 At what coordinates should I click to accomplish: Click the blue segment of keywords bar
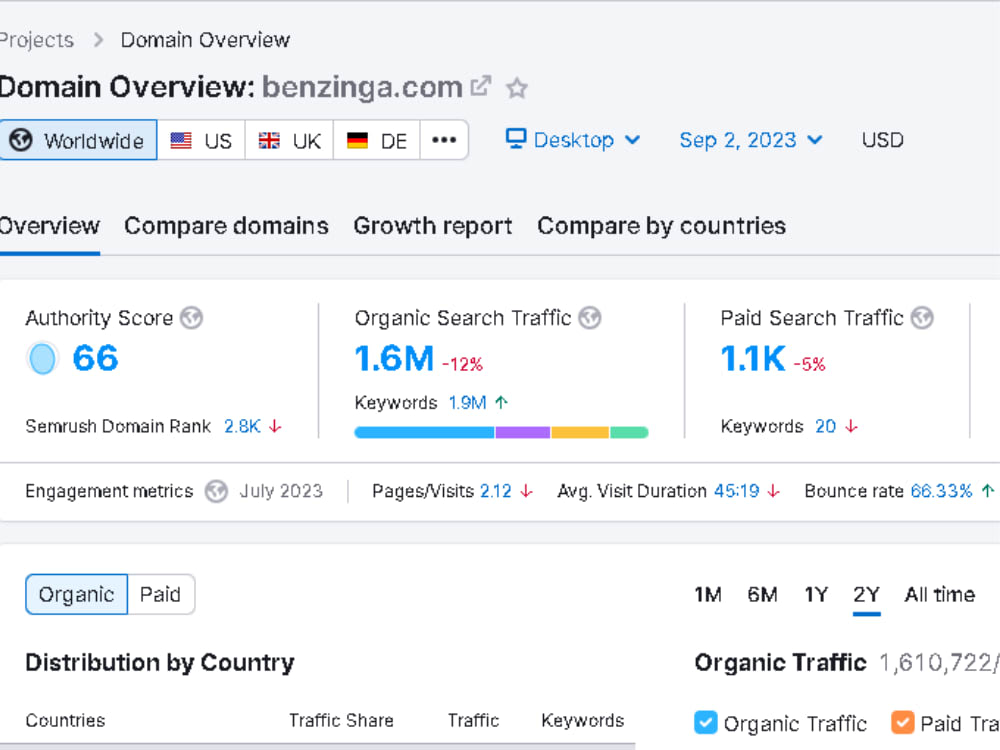tap(425, 432)
